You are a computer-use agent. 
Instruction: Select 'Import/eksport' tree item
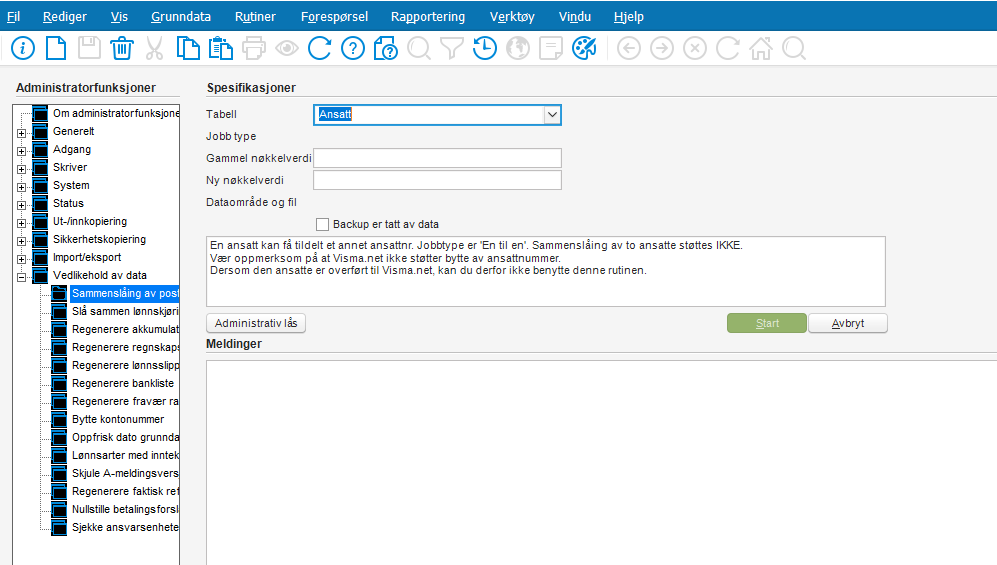tap(87, 257)
